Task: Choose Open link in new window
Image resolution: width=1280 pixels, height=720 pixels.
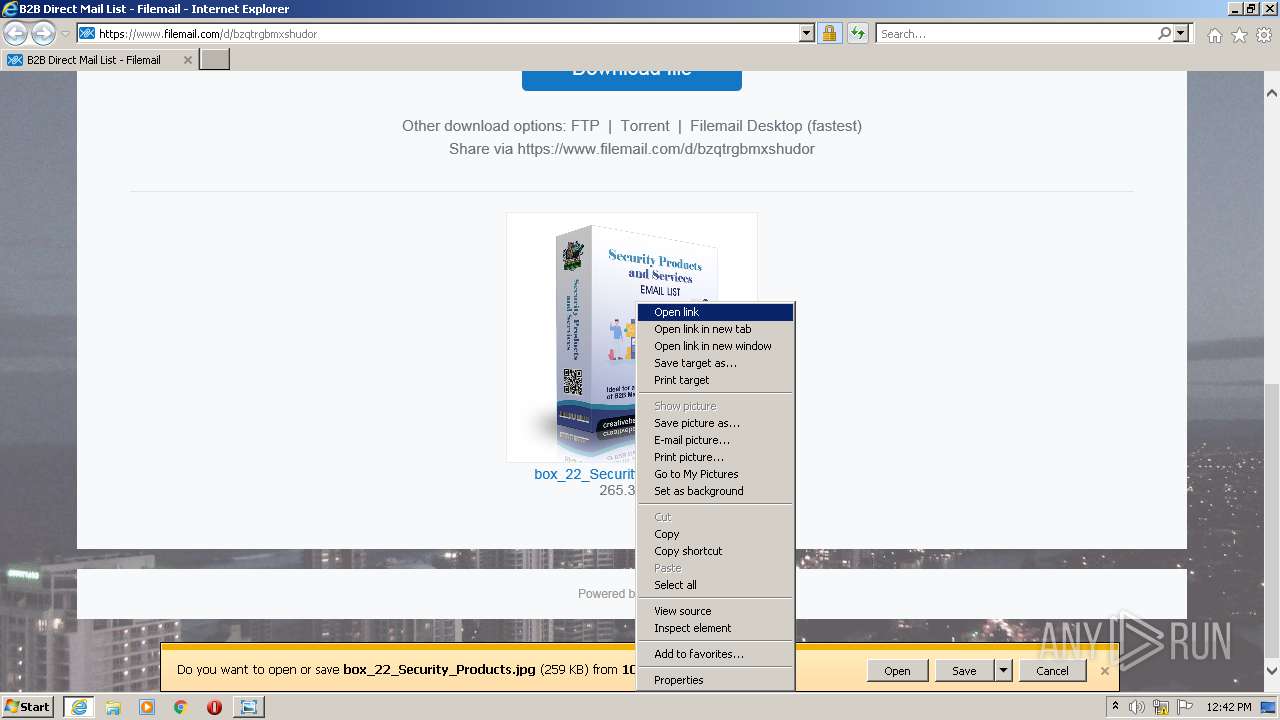Action: point(716,346)
